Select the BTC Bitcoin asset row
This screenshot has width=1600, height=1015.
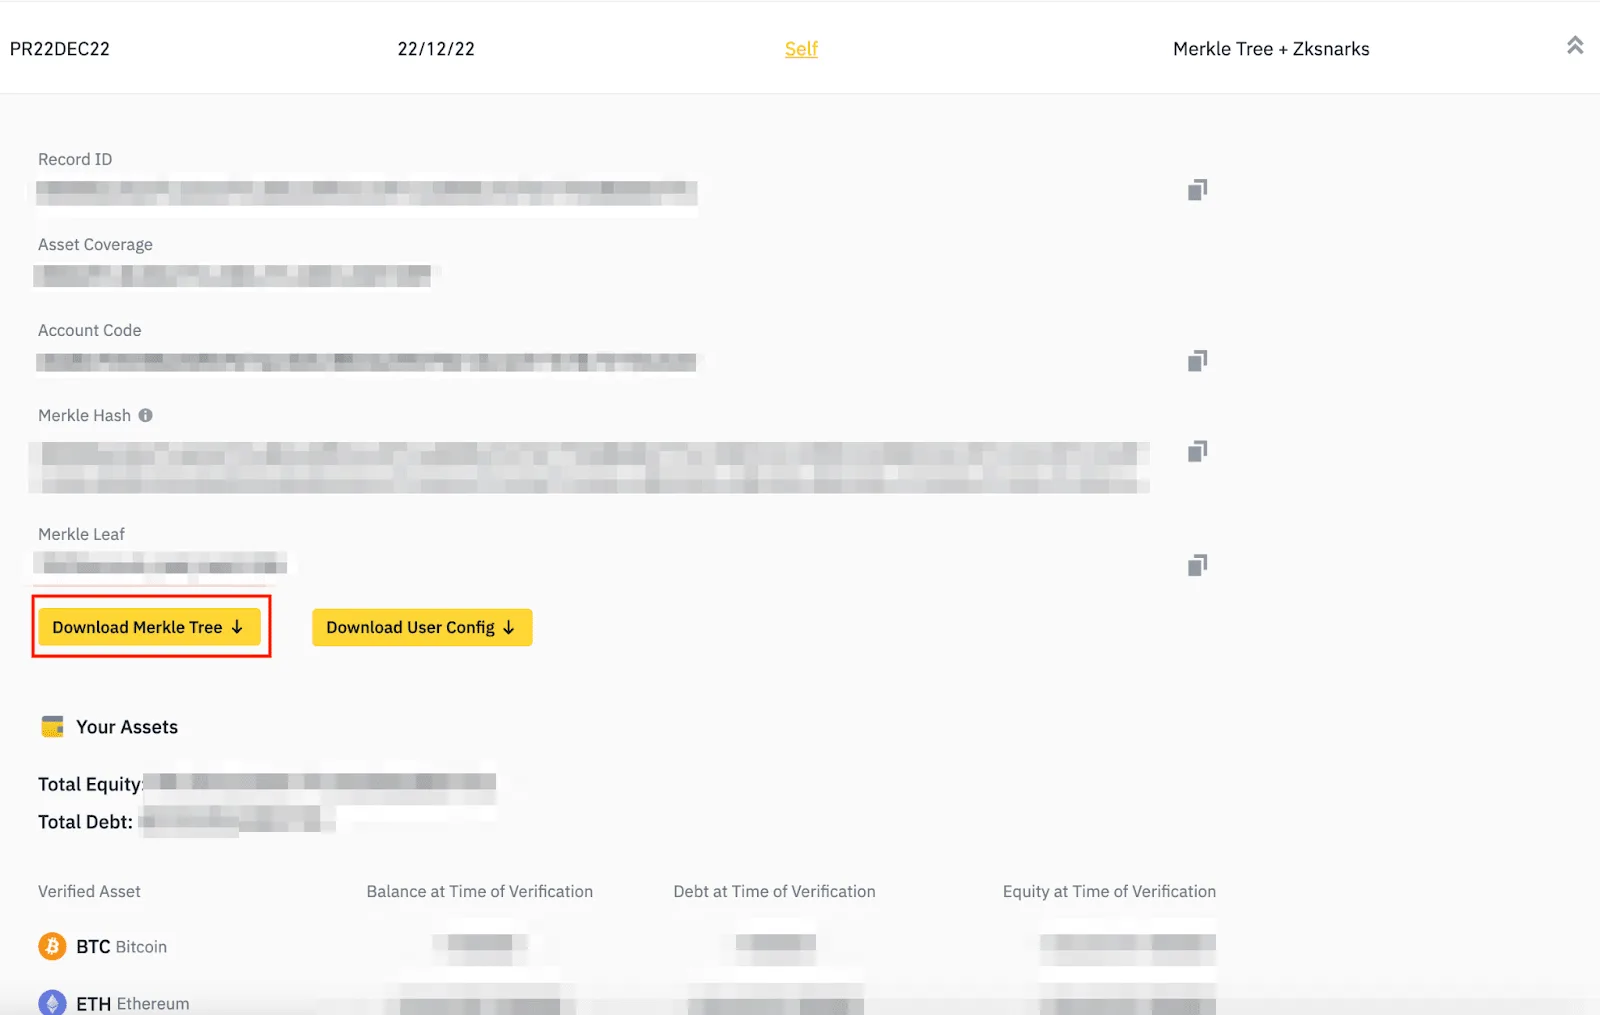click(x=627, y=946)
